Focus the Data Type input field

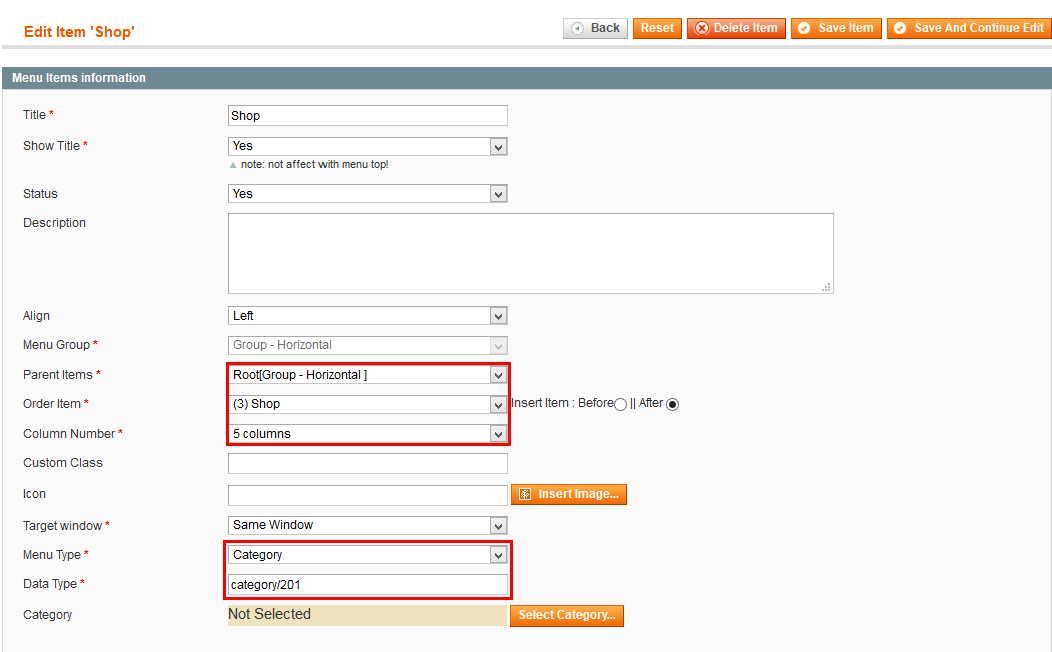[x=368, y=585]
